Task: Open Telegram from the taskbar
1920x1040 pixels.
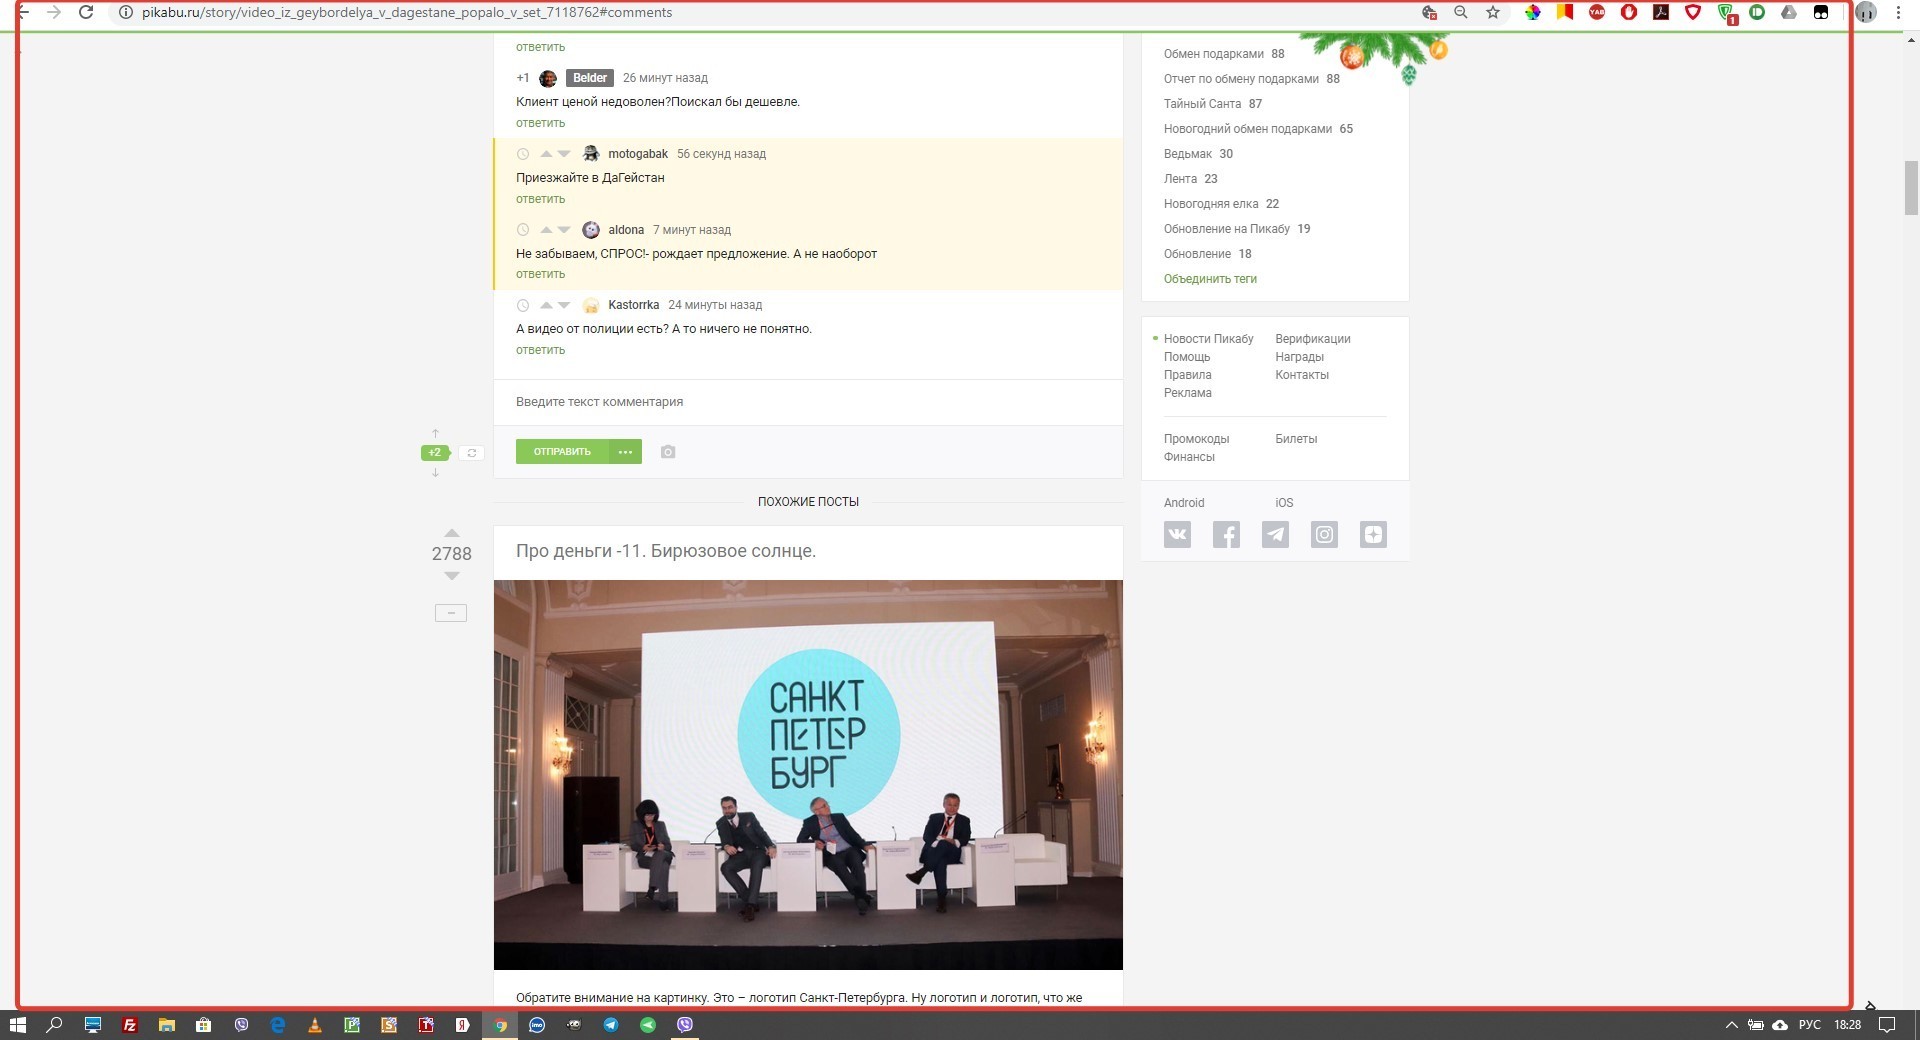Action: [611, 1025]
